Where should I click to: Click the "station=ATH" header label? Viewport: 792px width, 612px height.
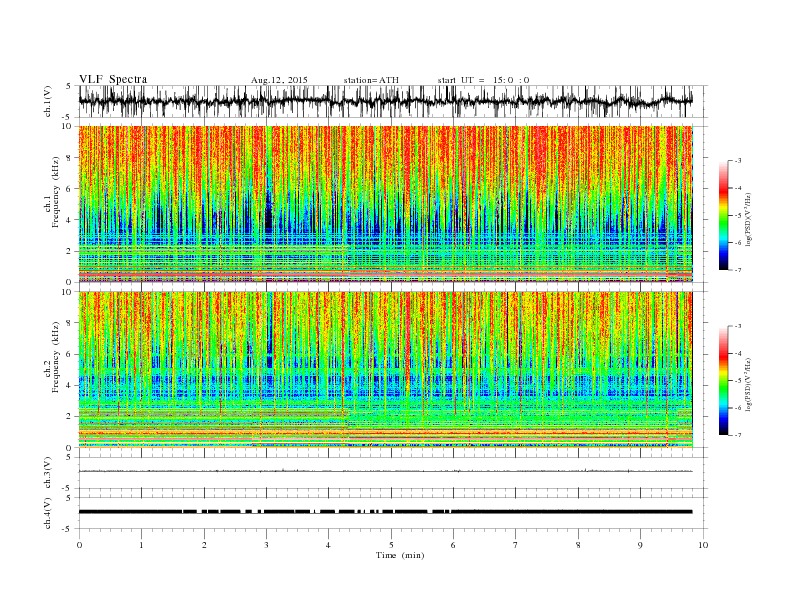pyautogui.click(x=371, y=80)
